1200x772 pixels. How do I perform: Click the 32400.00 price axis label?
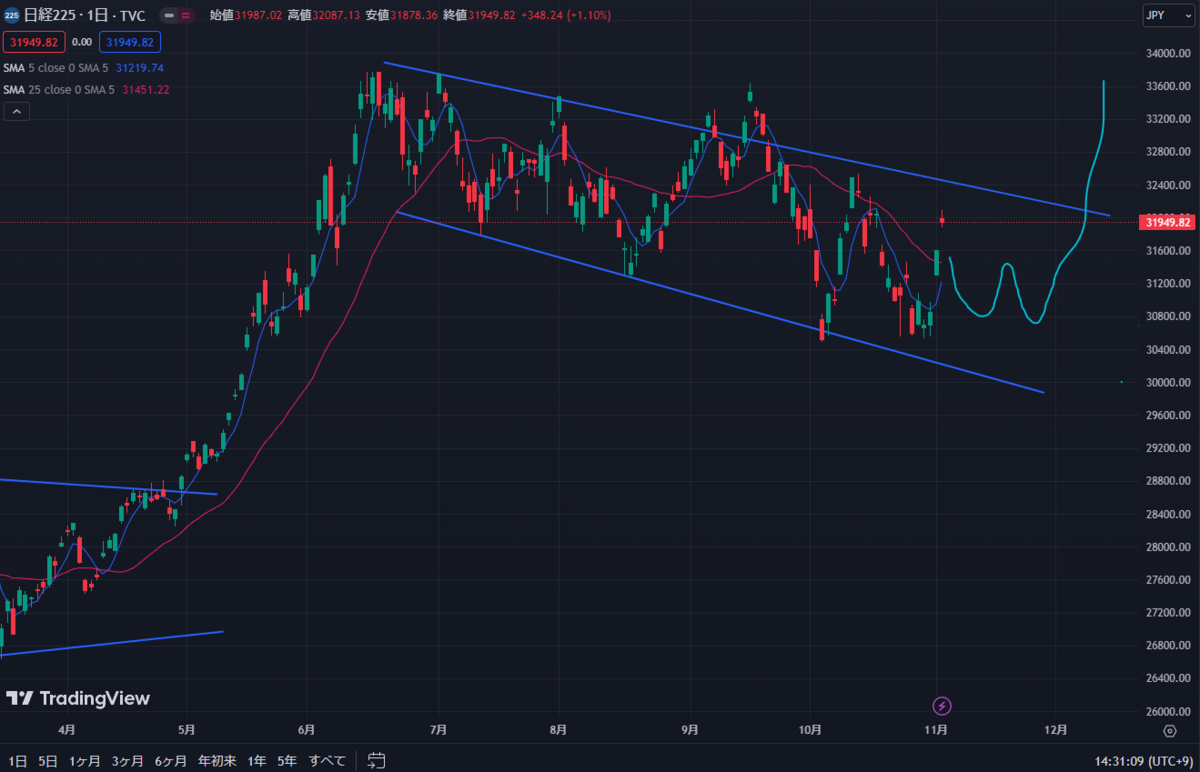1168,186
